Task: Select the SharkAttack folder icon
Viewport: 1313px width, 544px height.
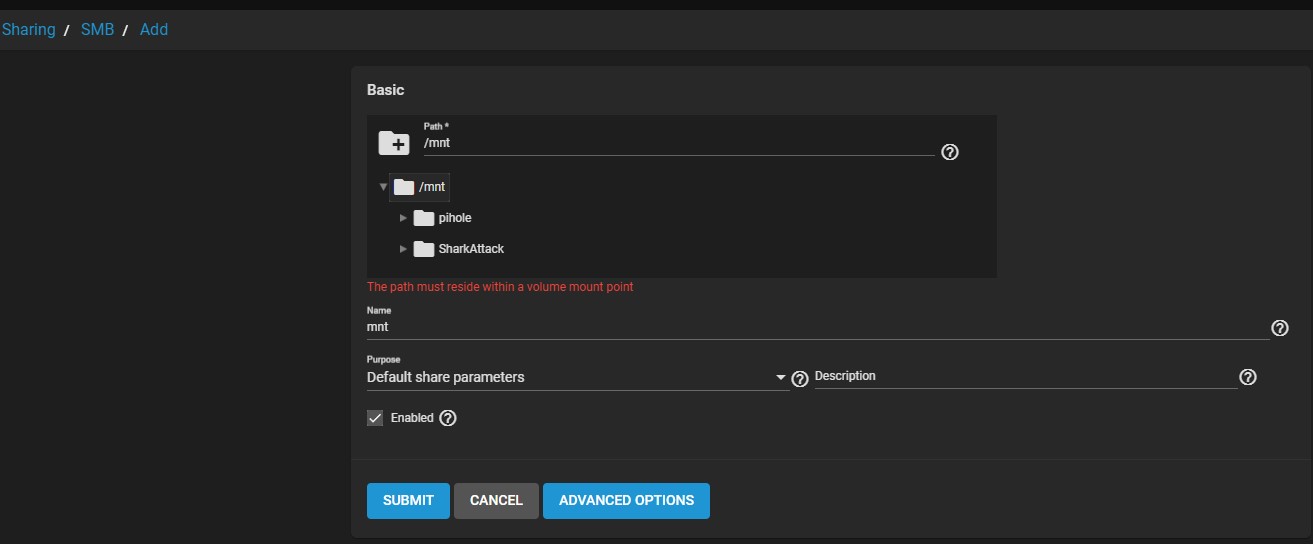Action: click(424, 249)
